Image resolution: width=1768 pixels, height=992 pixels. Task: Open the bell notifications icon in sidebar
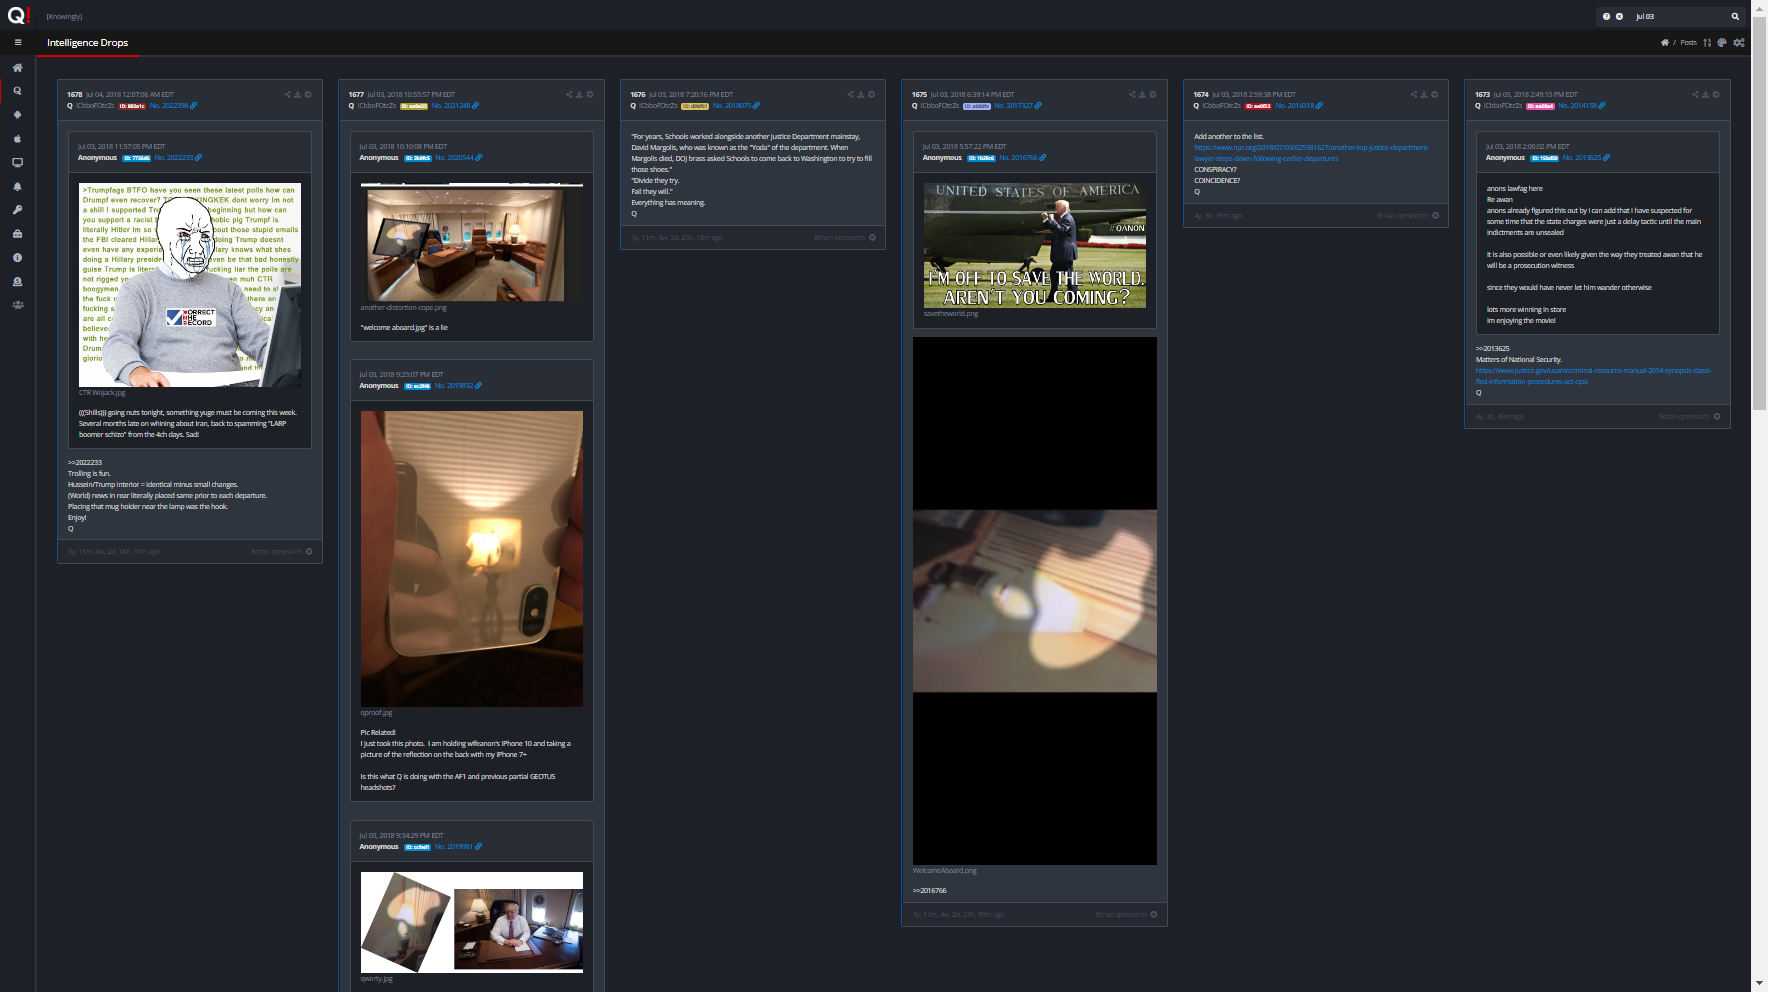point(17,187)
